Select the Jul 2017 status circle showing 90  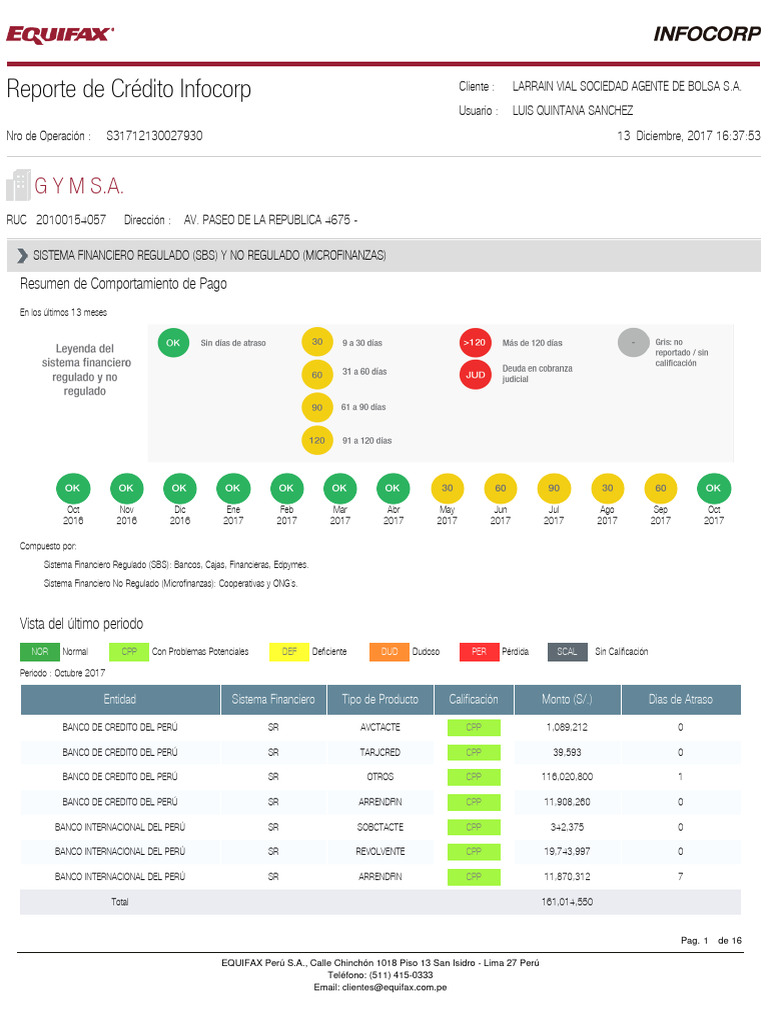554,488
